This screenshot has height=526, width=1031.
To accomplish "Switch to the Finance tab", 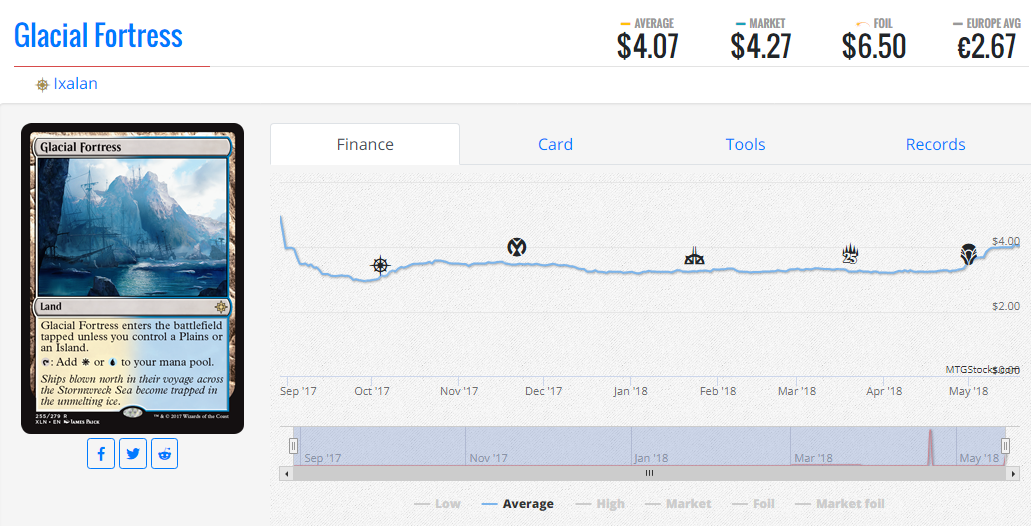I will (365, 145).
